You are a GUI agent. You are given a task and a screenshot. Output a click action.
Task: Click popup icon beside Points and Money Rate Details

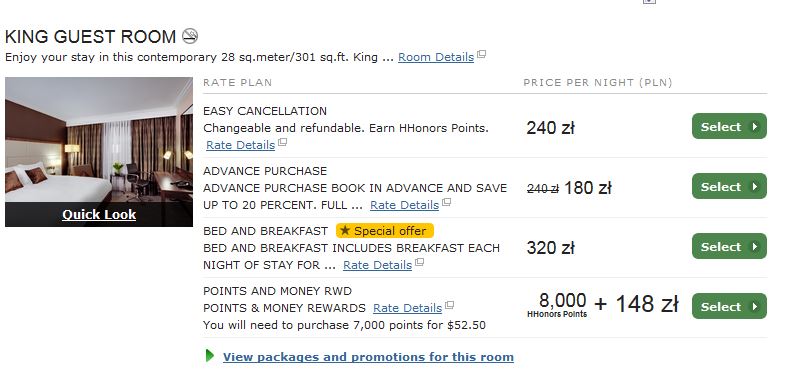tap(450, 305)
